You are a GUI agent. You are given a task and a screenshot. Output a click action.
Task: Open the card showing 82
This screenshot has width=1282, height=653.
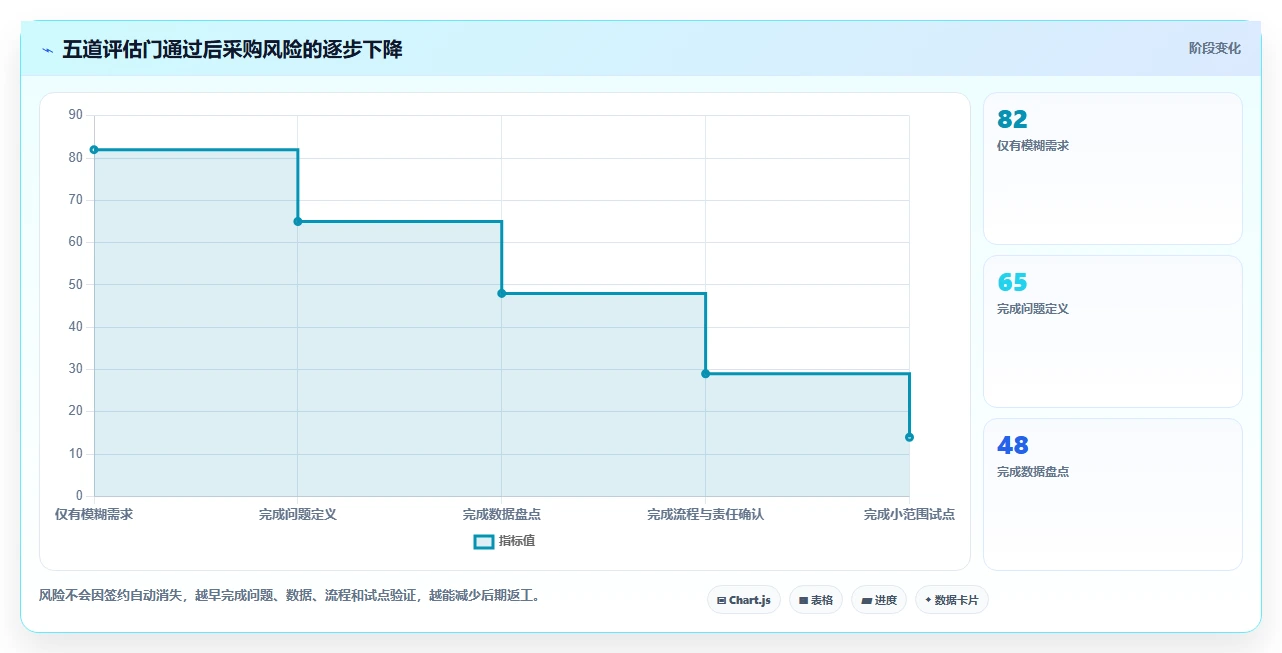tap(1113, 169)
